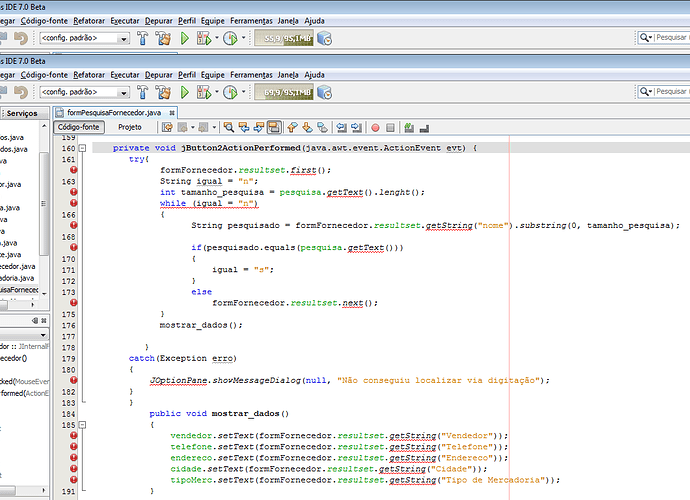Collapse fold at line 160 jButton2ActionPerformed
Image resolution: width=690 pixels, height=500 pixels.
coord(82,148)
